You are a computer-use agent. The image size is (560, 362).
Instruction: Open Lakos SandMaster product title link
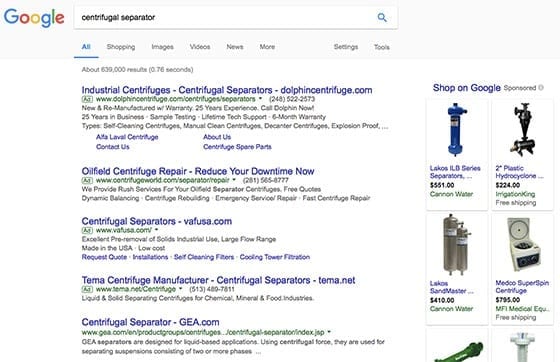[x=452, y=287]
